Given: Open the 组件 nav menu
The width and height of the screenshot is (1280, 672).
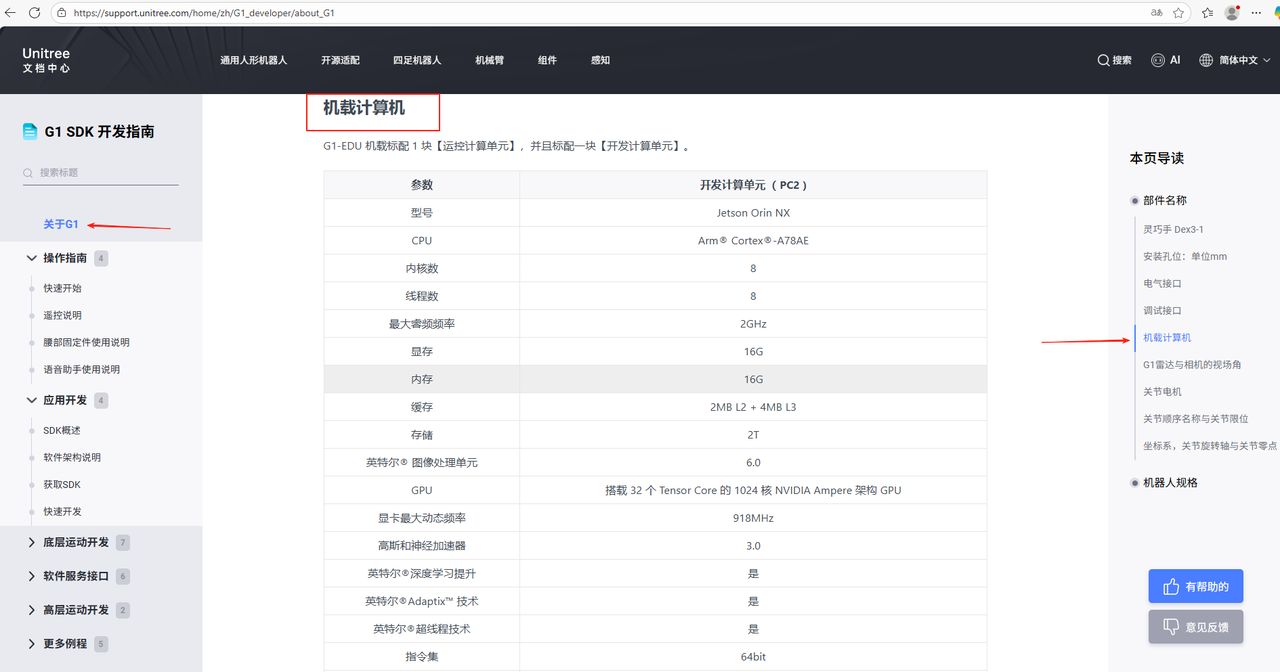Looking at the screenshot, I should click(x=547, y=60).
